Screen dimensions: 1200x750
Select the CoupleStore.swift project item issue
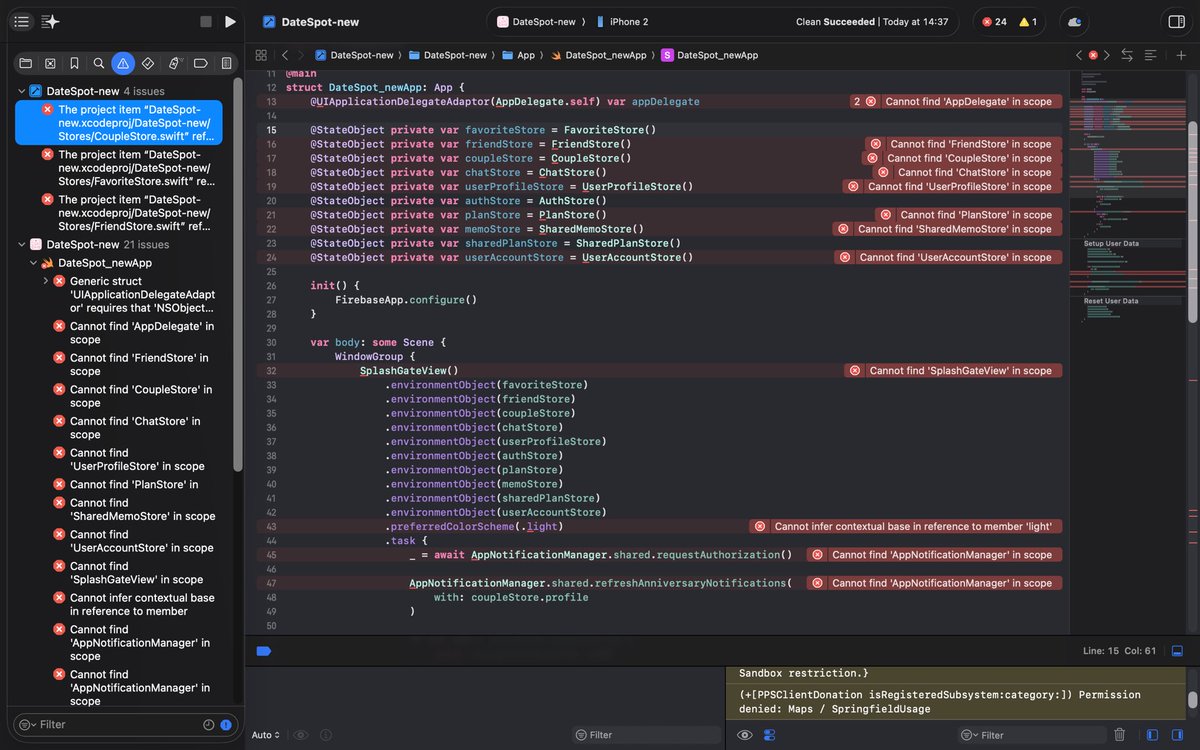coord(119,123)
